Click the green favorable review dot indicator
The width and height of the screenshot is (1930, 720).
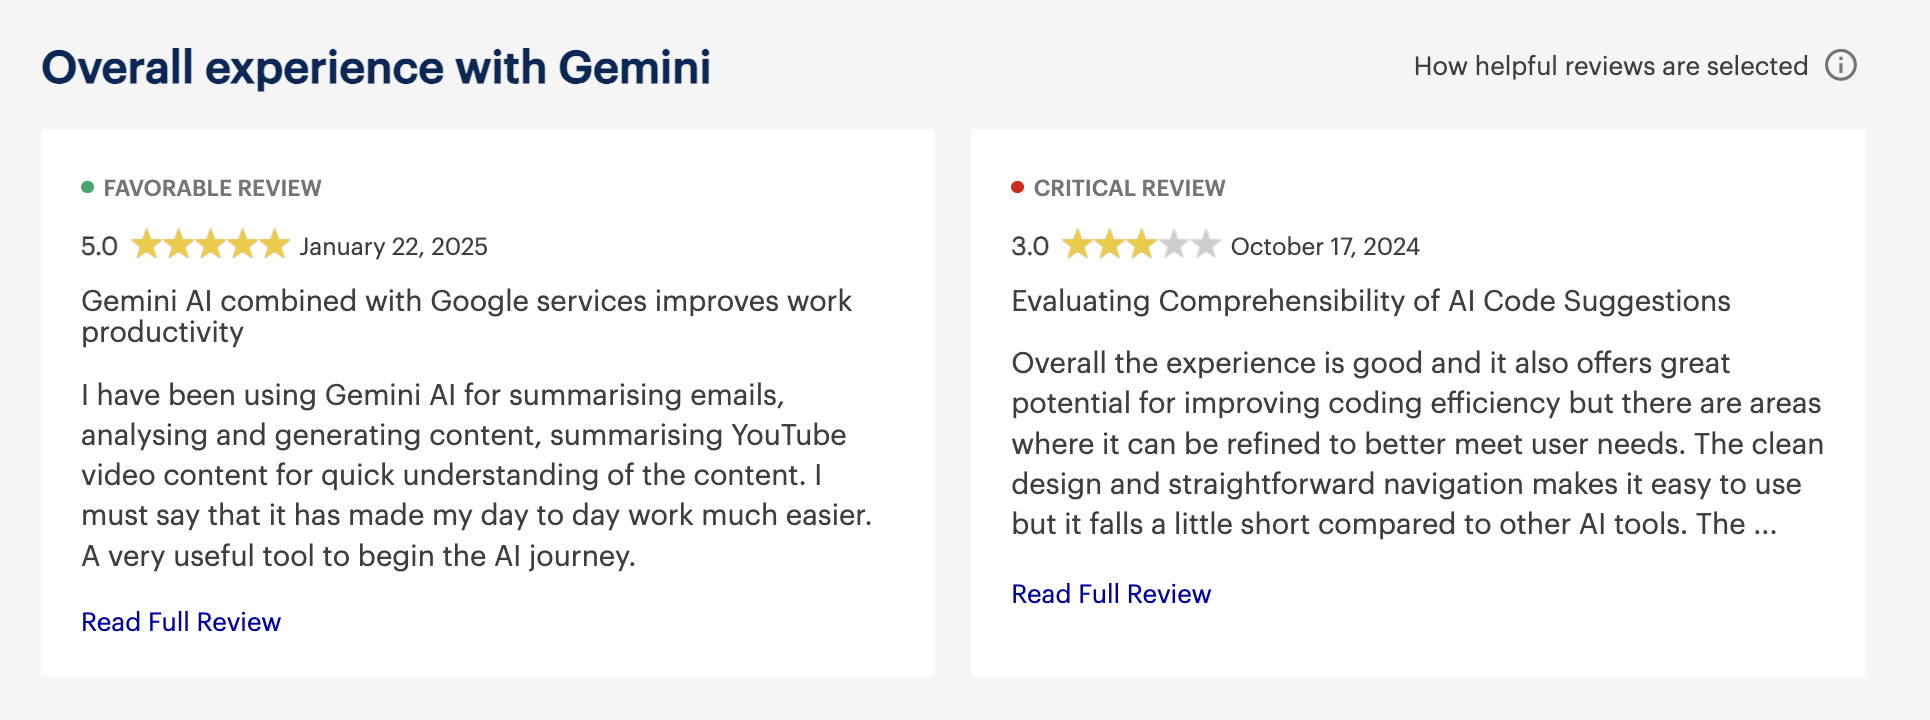point(88,186)
